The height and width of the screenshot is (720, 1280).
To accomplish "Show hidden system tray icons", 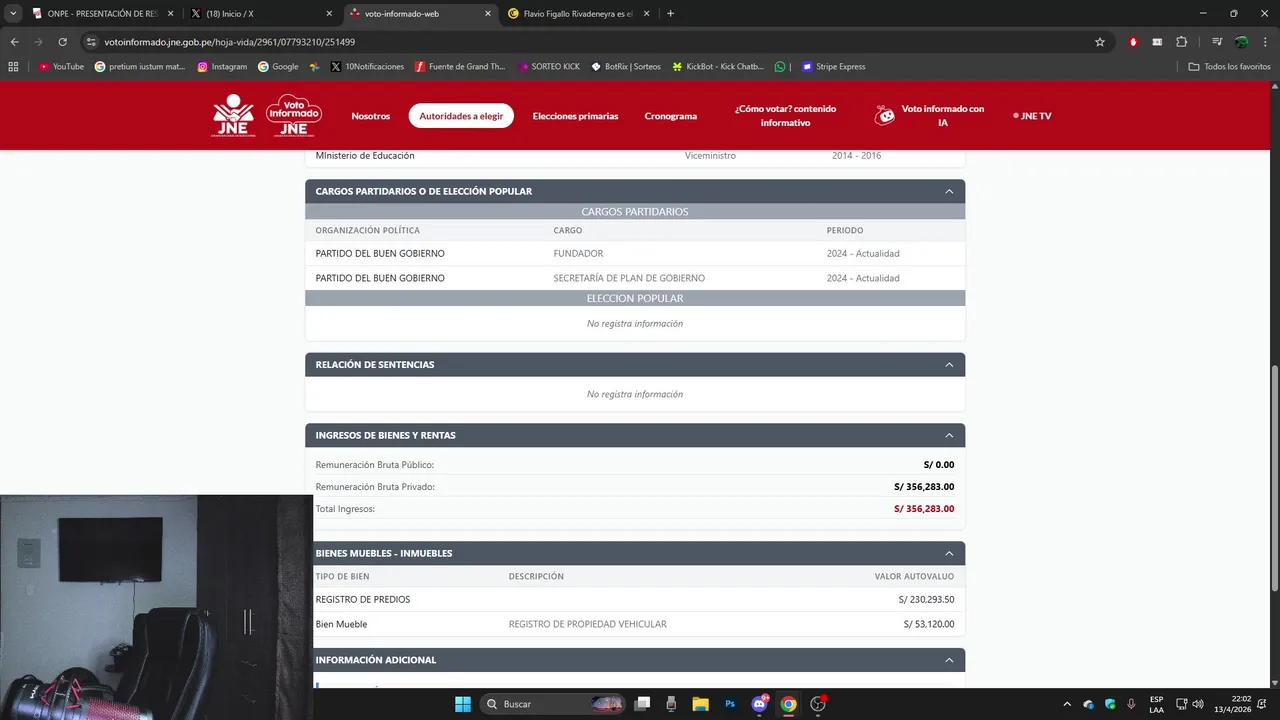I will [1067, 704].
